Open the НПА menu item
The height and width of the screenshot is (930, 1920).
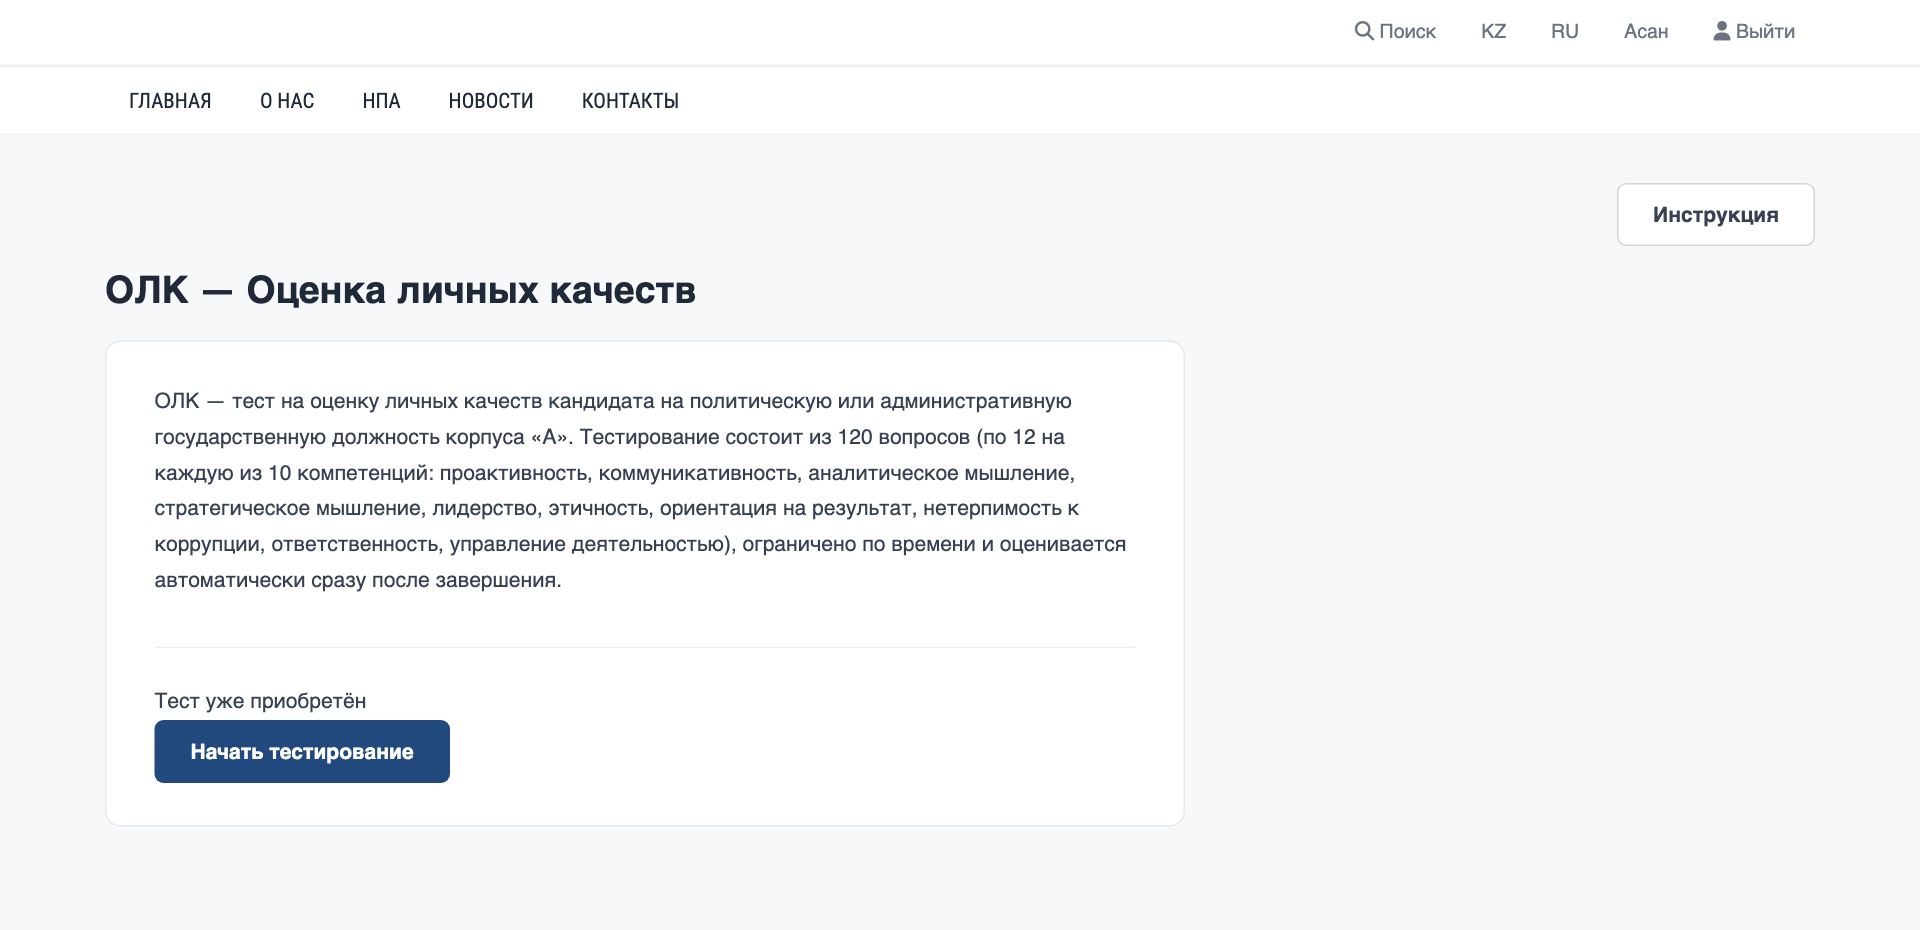point(381,101)
